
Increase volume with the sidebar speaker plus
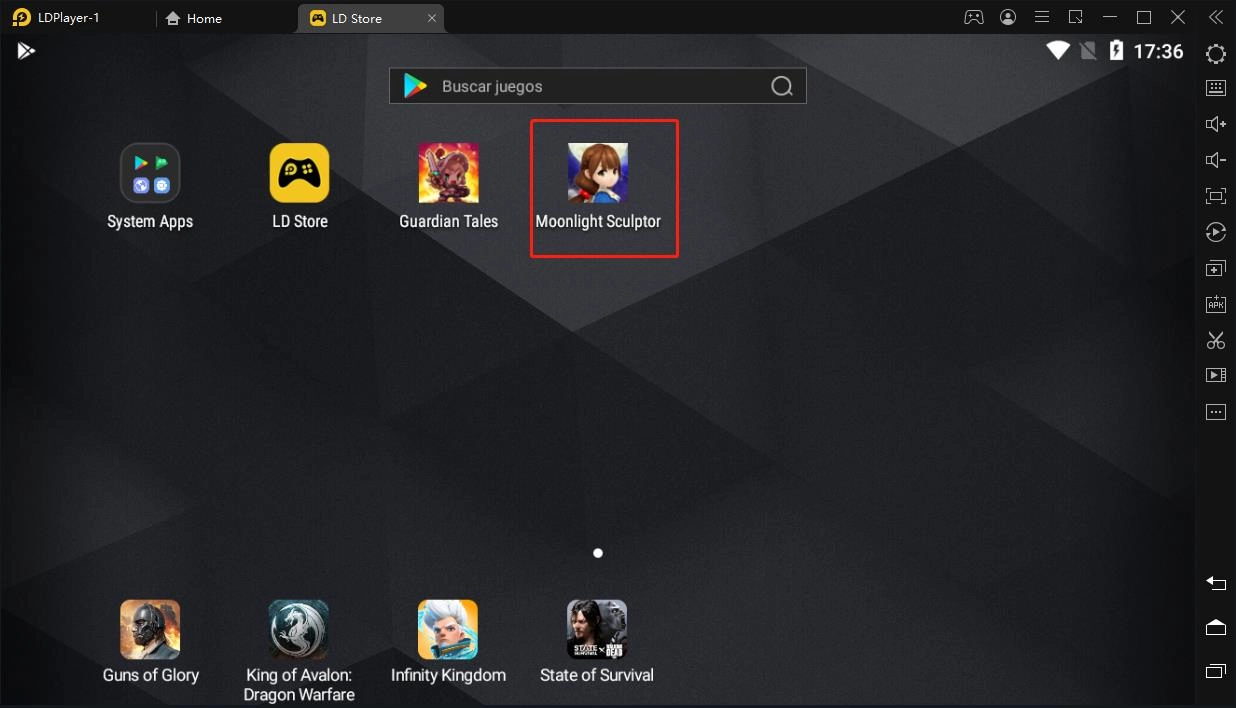pos(1216,124)
